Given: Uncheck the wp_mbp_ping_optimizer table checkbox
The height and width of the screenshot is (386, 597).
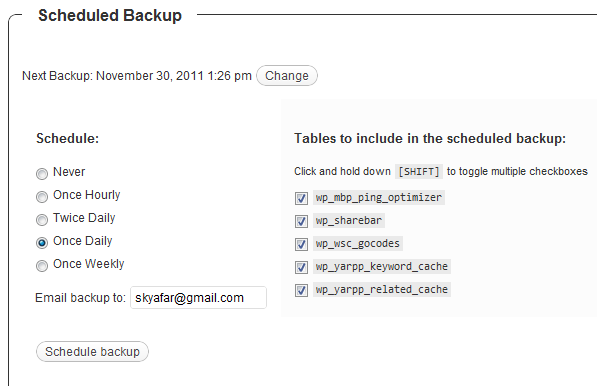Looking at the screenshot, I should point(301,198).
